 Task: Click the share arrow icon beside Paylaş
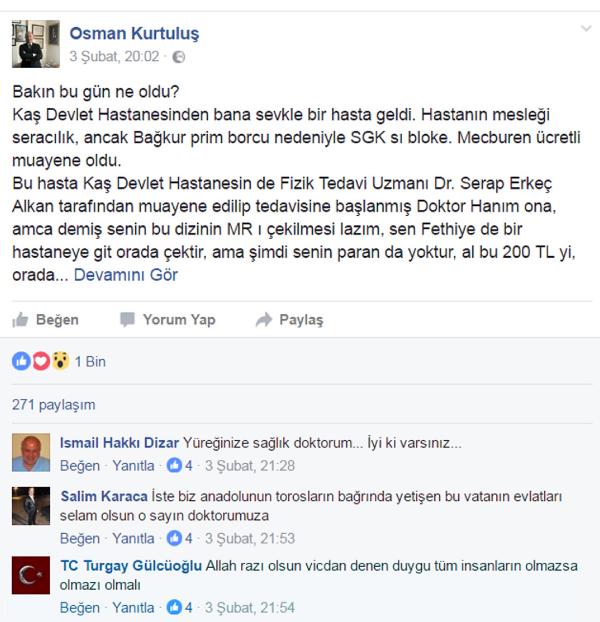264,319
